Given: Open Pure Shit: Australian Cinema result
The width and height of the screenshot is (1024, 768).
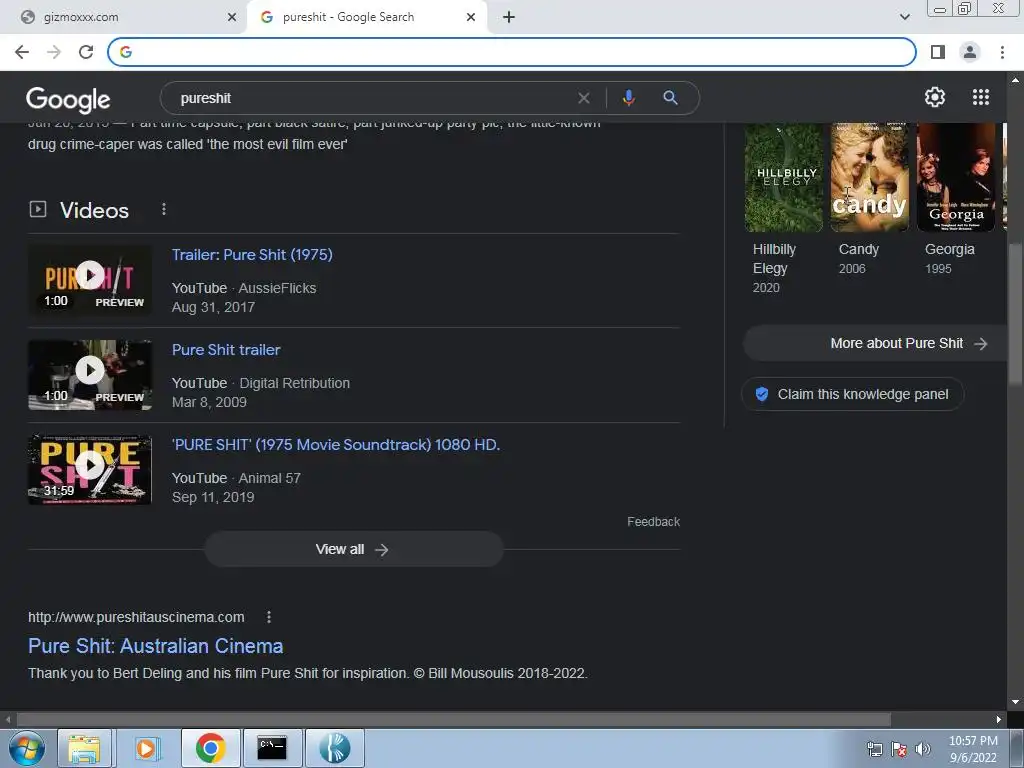Looking at the screenshot, I should [x=155, y=646].
